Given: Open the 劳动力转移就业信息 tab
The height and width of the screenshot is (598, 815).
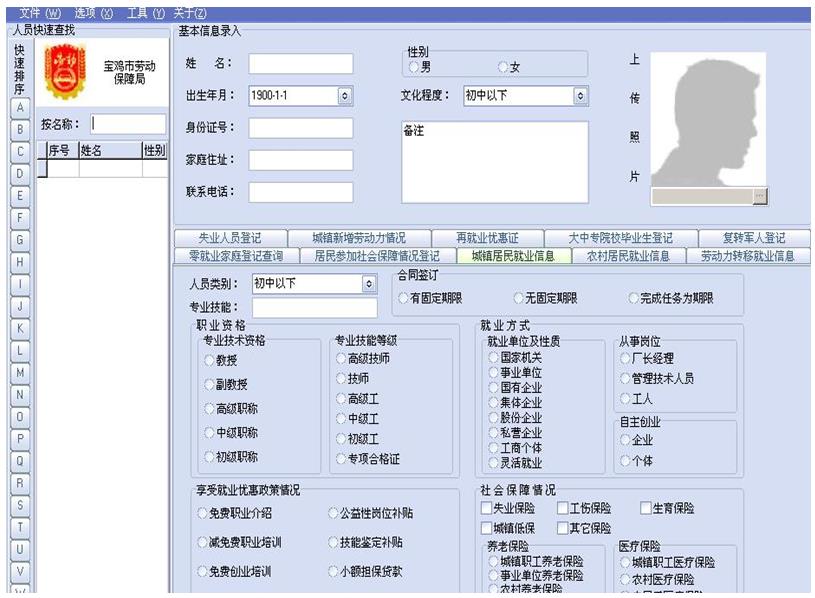Looking at the screenshot, I should coord(748,256).
